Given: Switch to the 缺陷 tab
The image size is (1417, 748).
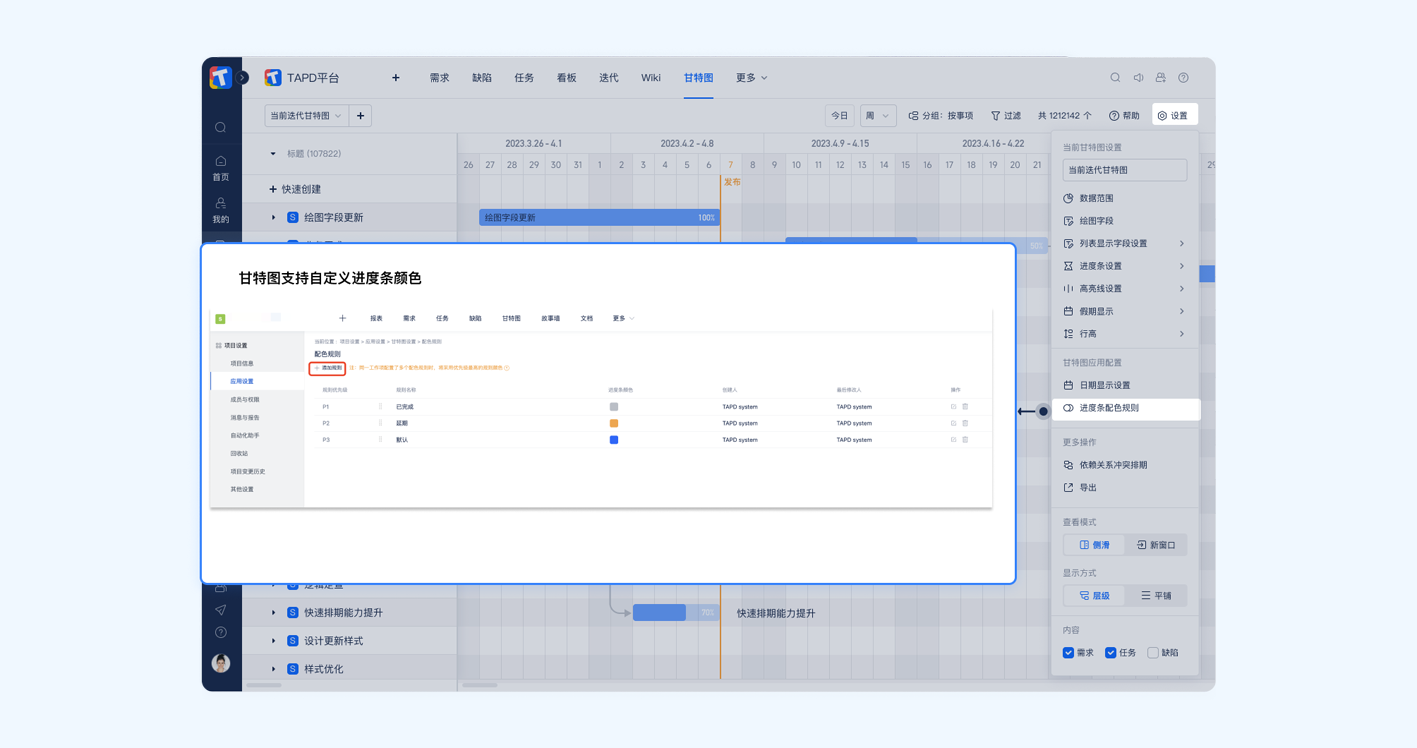Looking at the screenshot, I should pos(482,78).
